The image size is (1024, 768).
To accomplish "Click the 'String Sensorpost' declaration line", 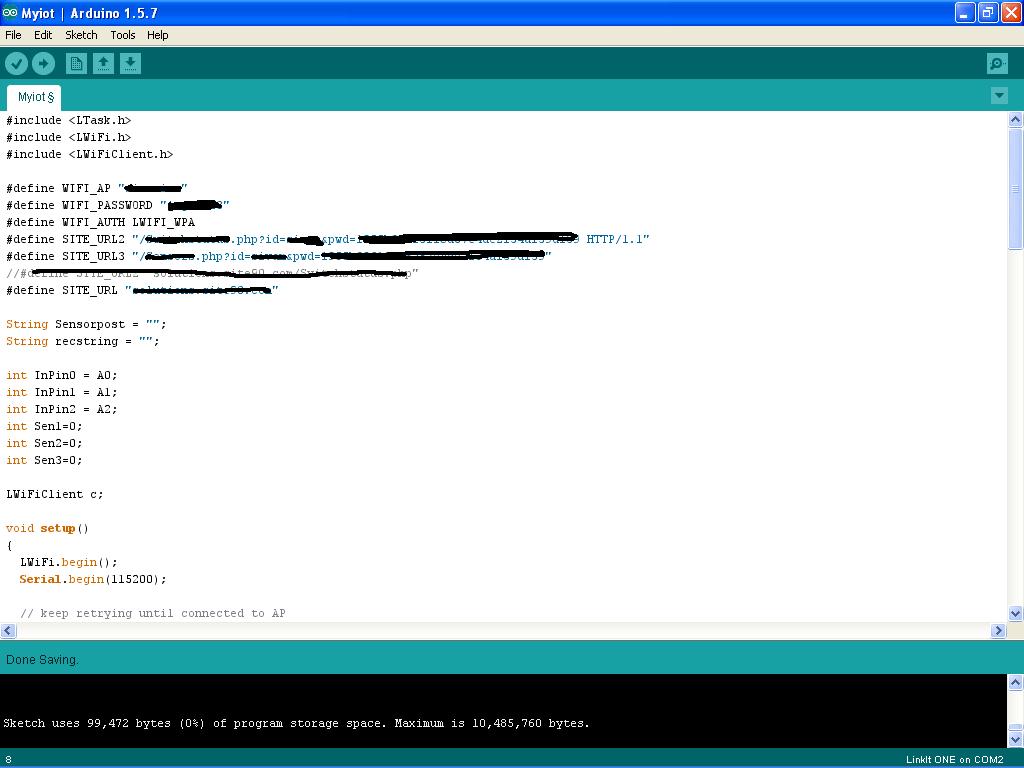I will tap(86, 324).
